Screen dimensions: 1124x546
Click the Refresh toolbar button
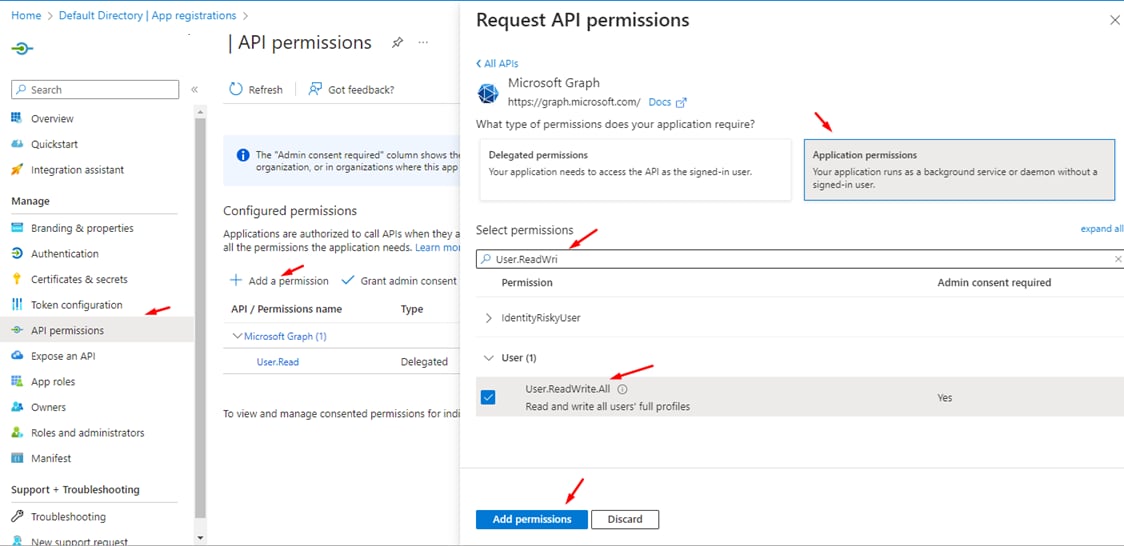coord(256,90)
